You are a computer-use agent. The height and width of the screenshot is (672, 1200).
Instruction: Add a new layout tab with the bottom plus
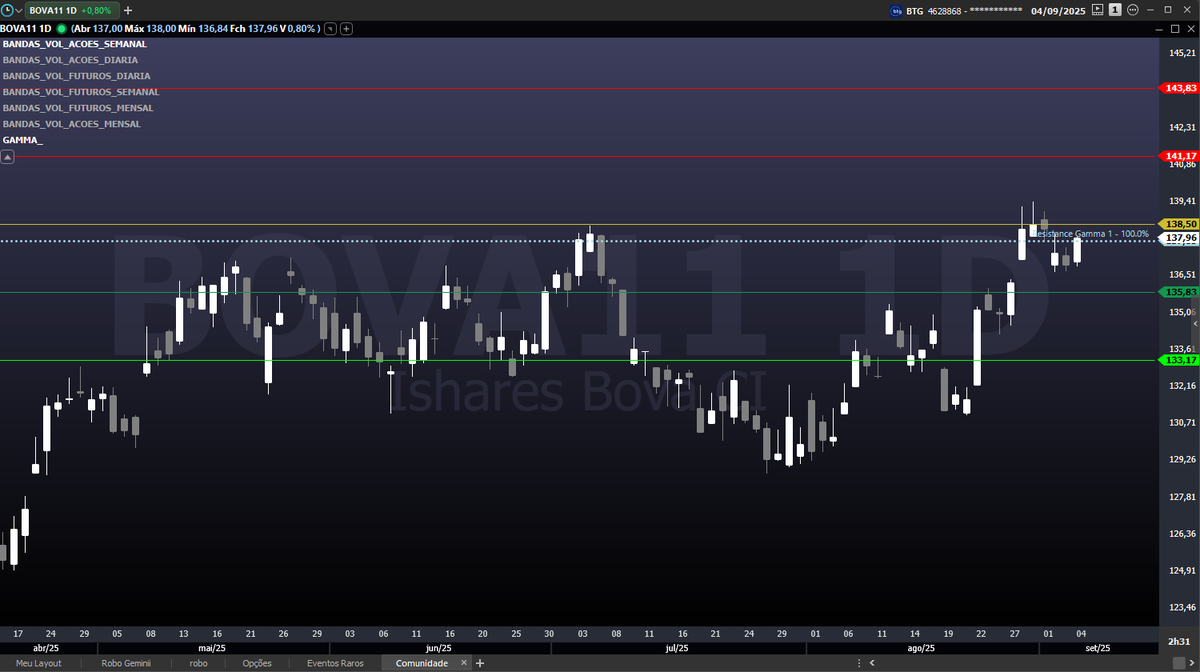tap(480, 663)
